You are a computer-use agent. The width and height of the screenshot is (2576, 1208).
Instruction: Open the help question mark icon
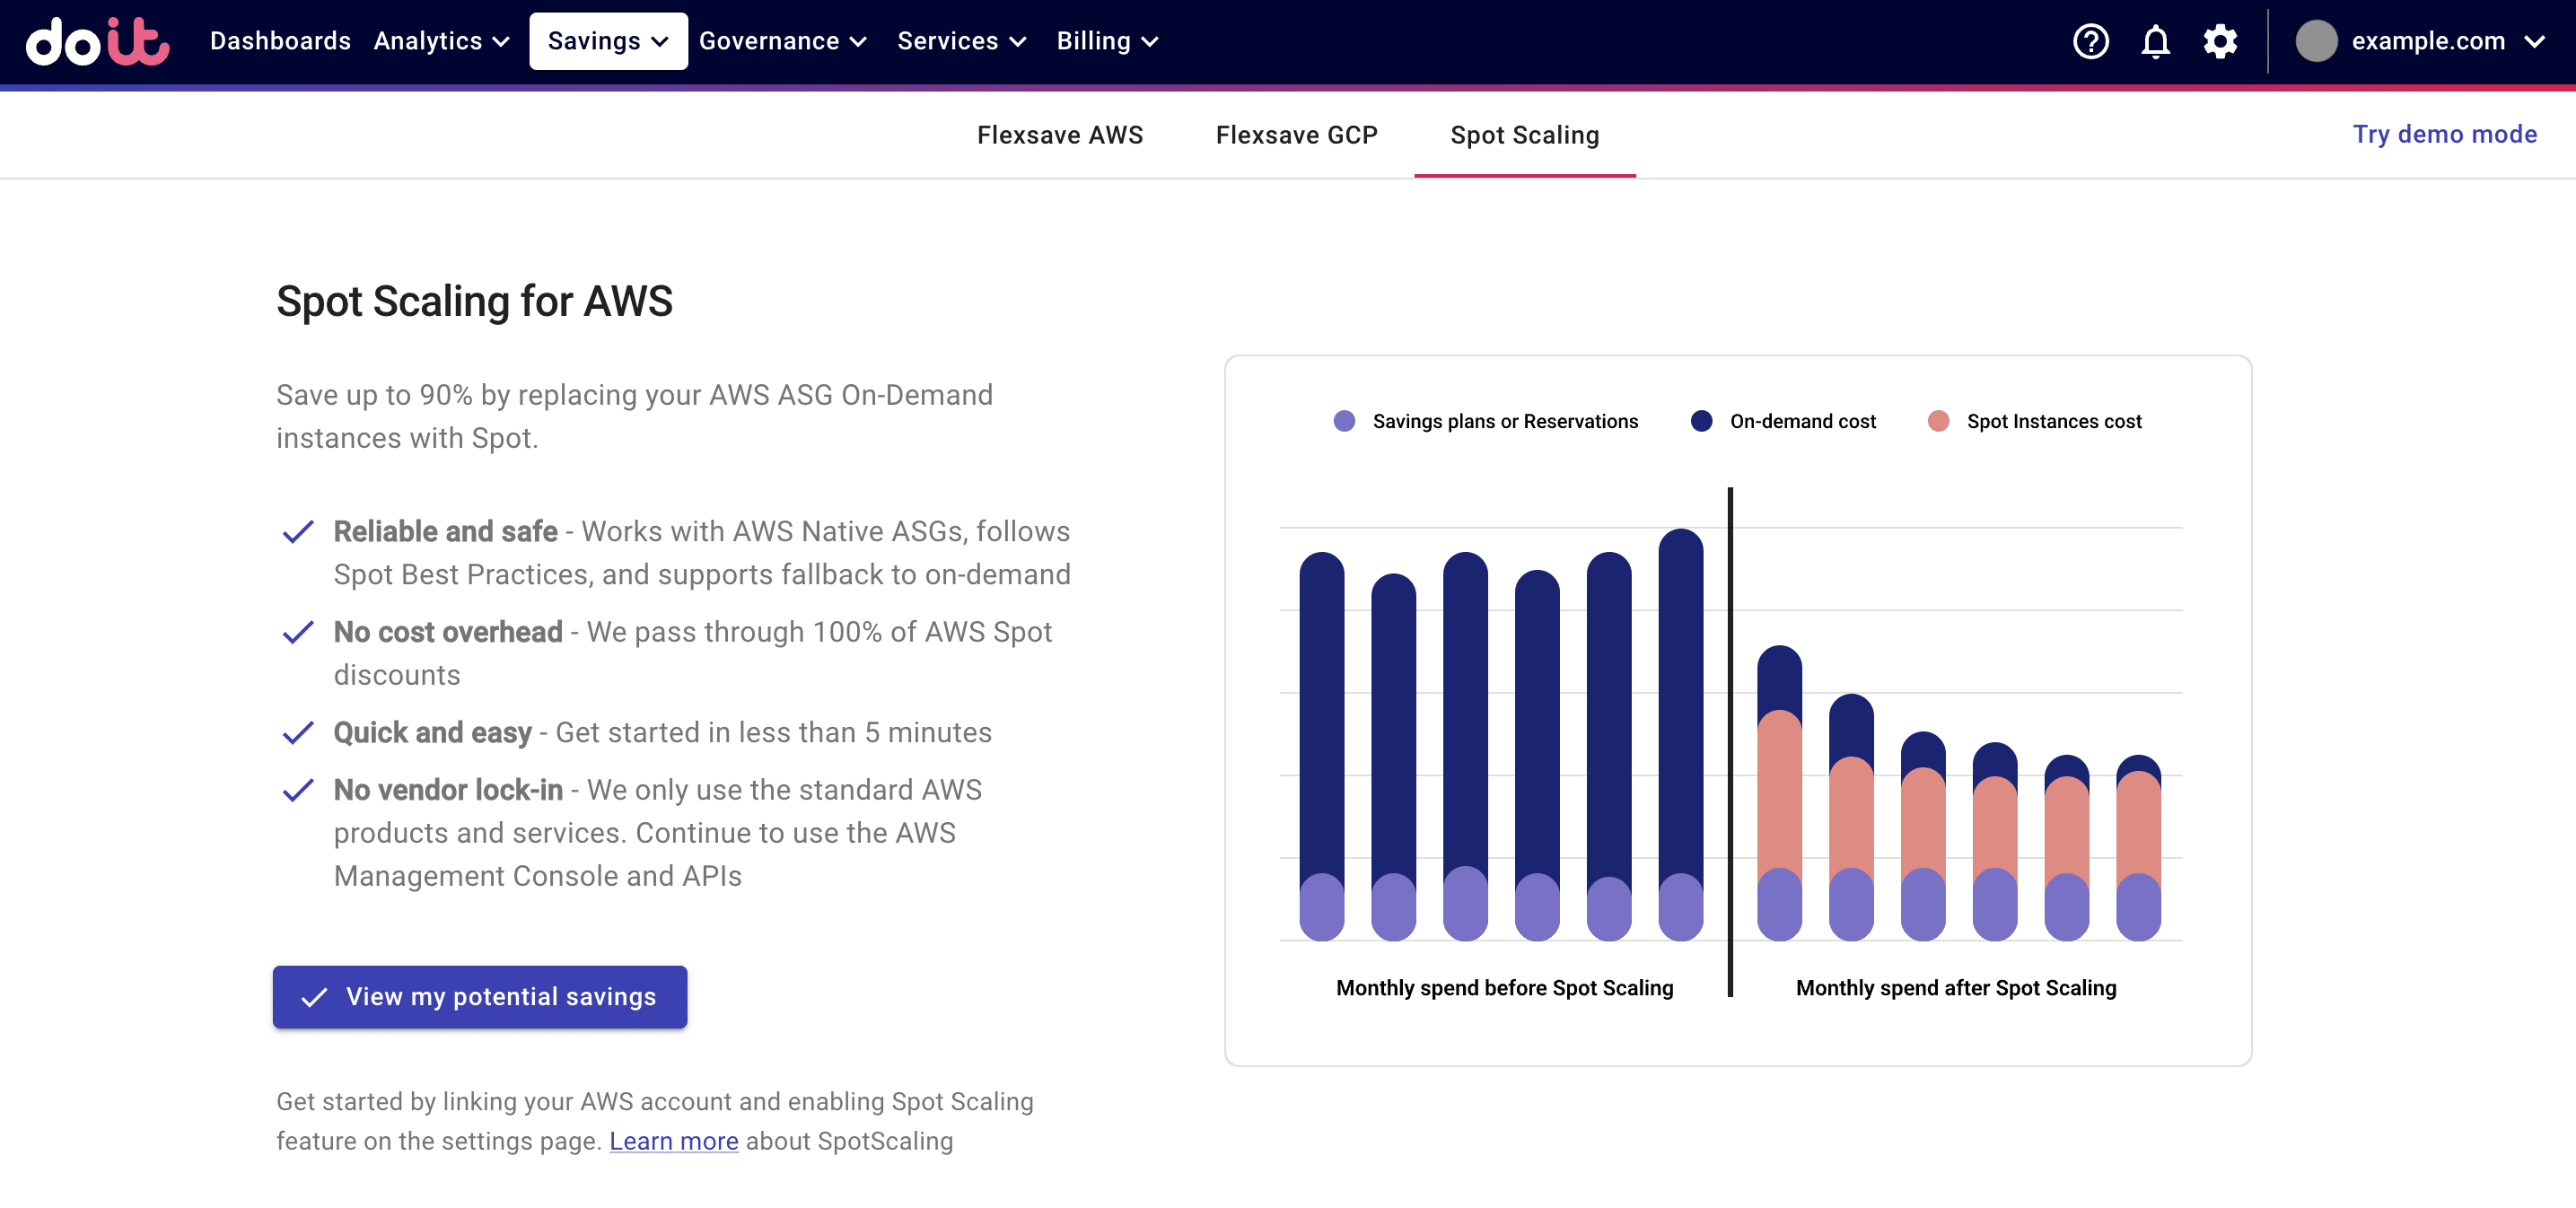point(2090,41)
